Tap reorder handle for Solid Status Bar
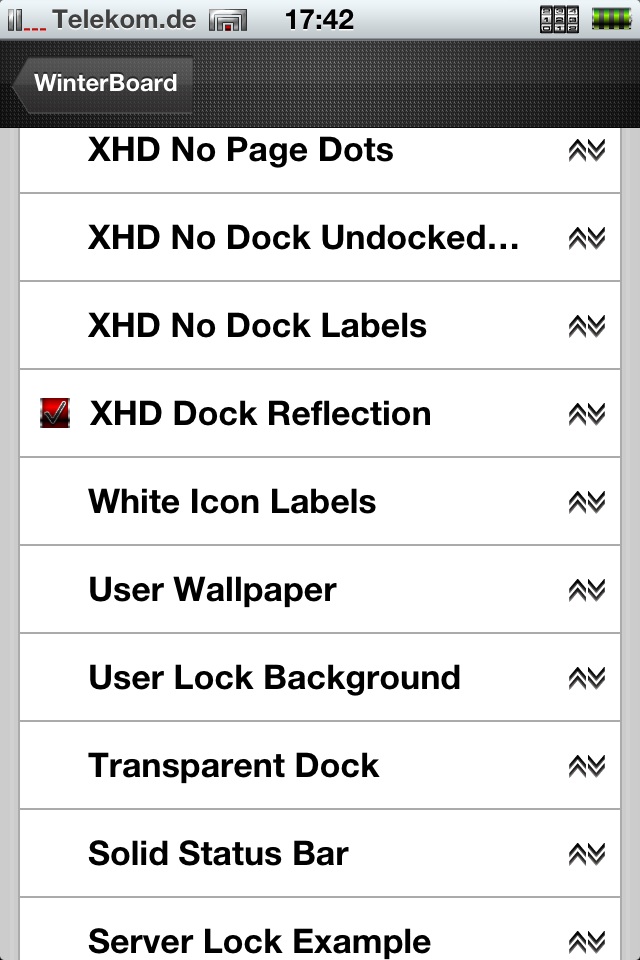 tap(586, 854)
